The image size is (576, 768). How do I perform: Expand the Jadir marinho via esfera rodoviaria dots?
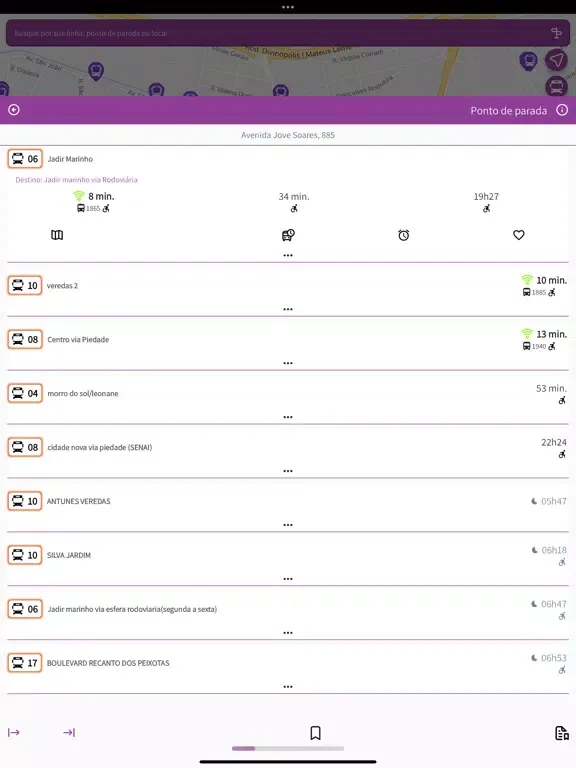tap(288, 632)
